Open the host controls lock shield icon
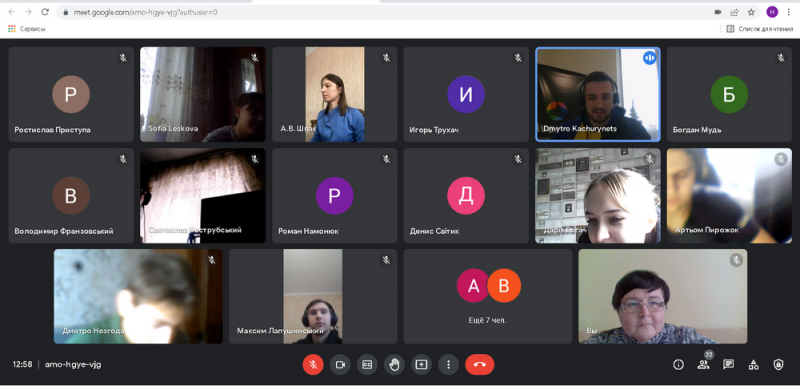This screenshot has width=800, height=386. point(778,365)
